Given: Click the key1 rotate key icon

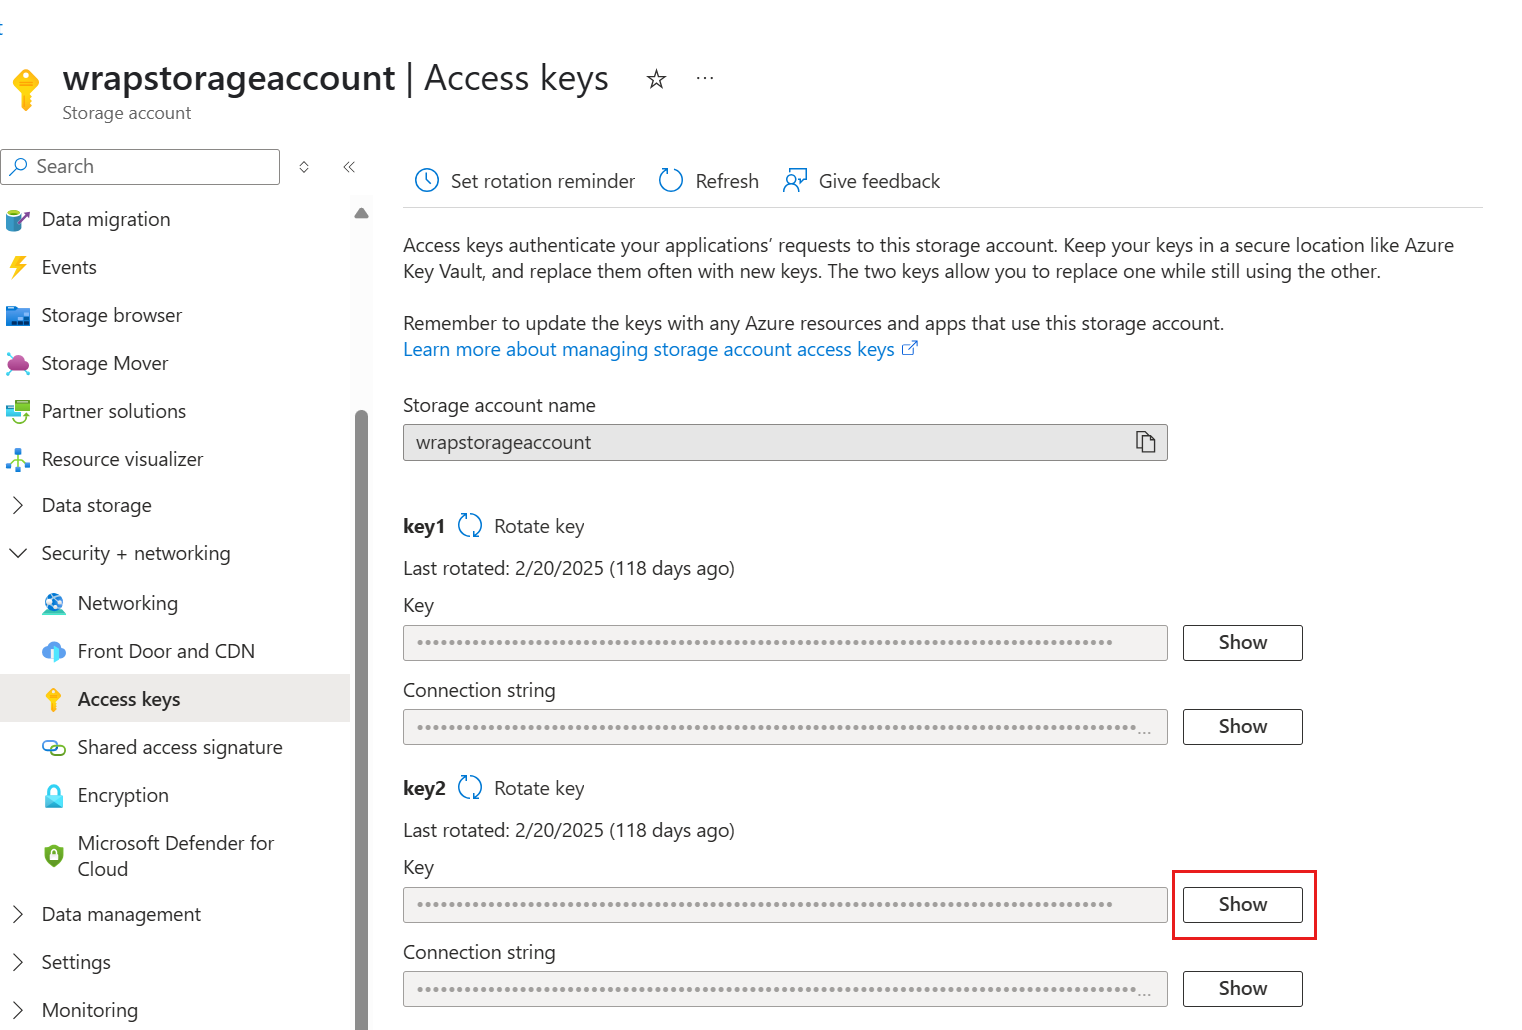Looking at the screenshot, I should click(x=470, y=526).
